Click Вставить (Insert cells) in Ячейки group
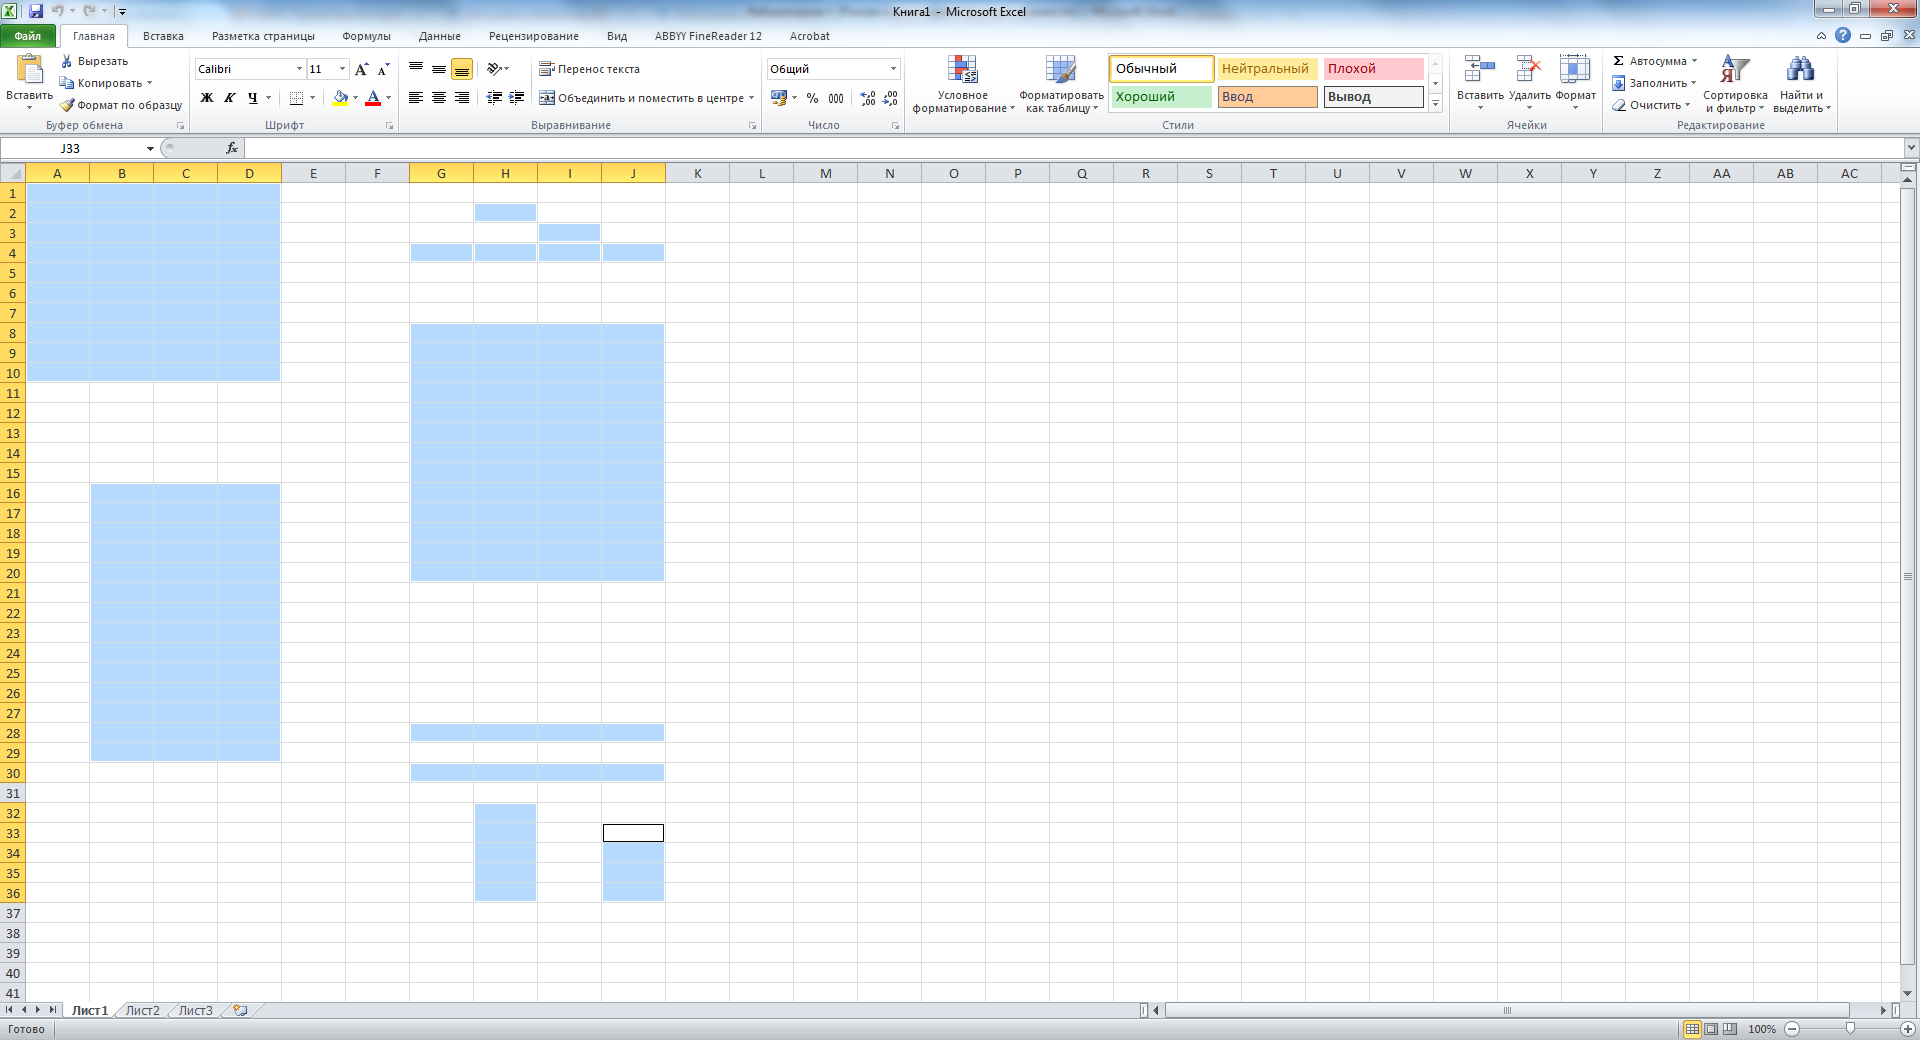This screenshot has height=1040, width=1920. 1480,82
